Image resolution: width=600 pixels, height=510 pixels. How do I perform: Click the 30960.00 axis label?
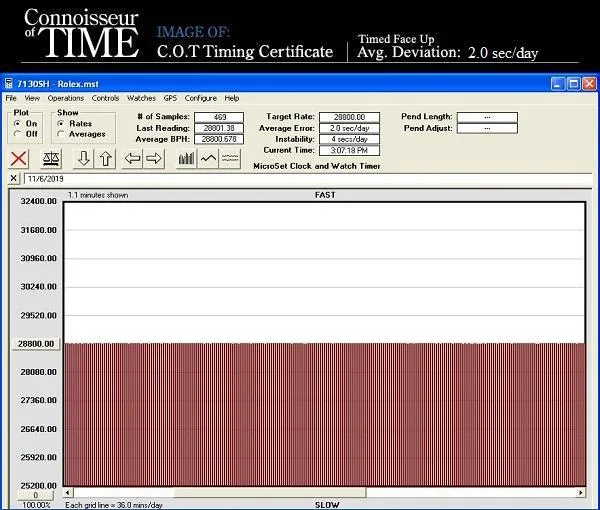point(38,258)
